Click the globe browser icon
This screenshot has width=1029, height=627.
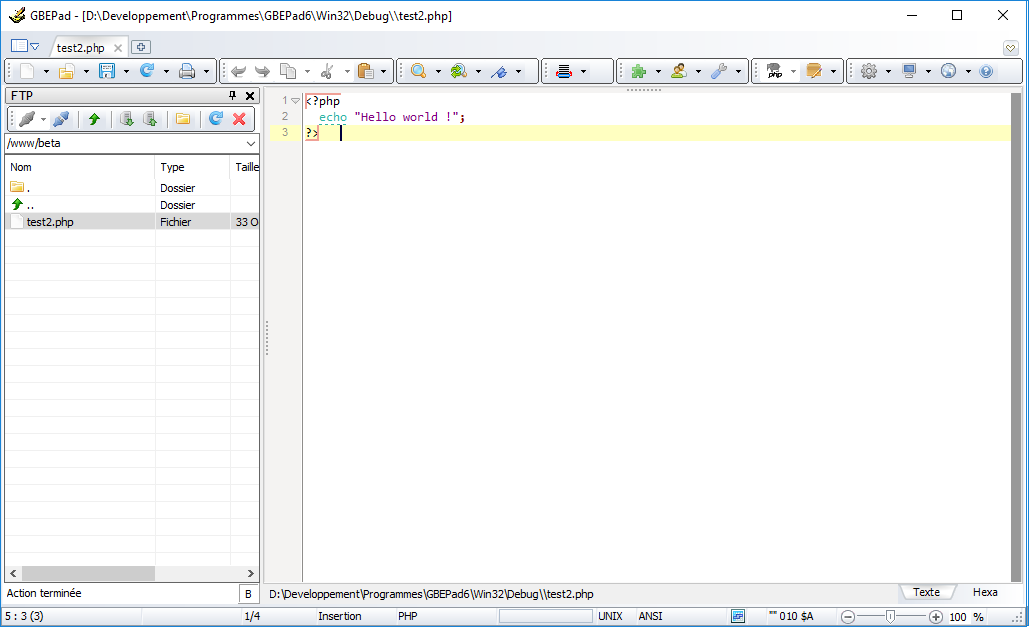coord(948,71)
